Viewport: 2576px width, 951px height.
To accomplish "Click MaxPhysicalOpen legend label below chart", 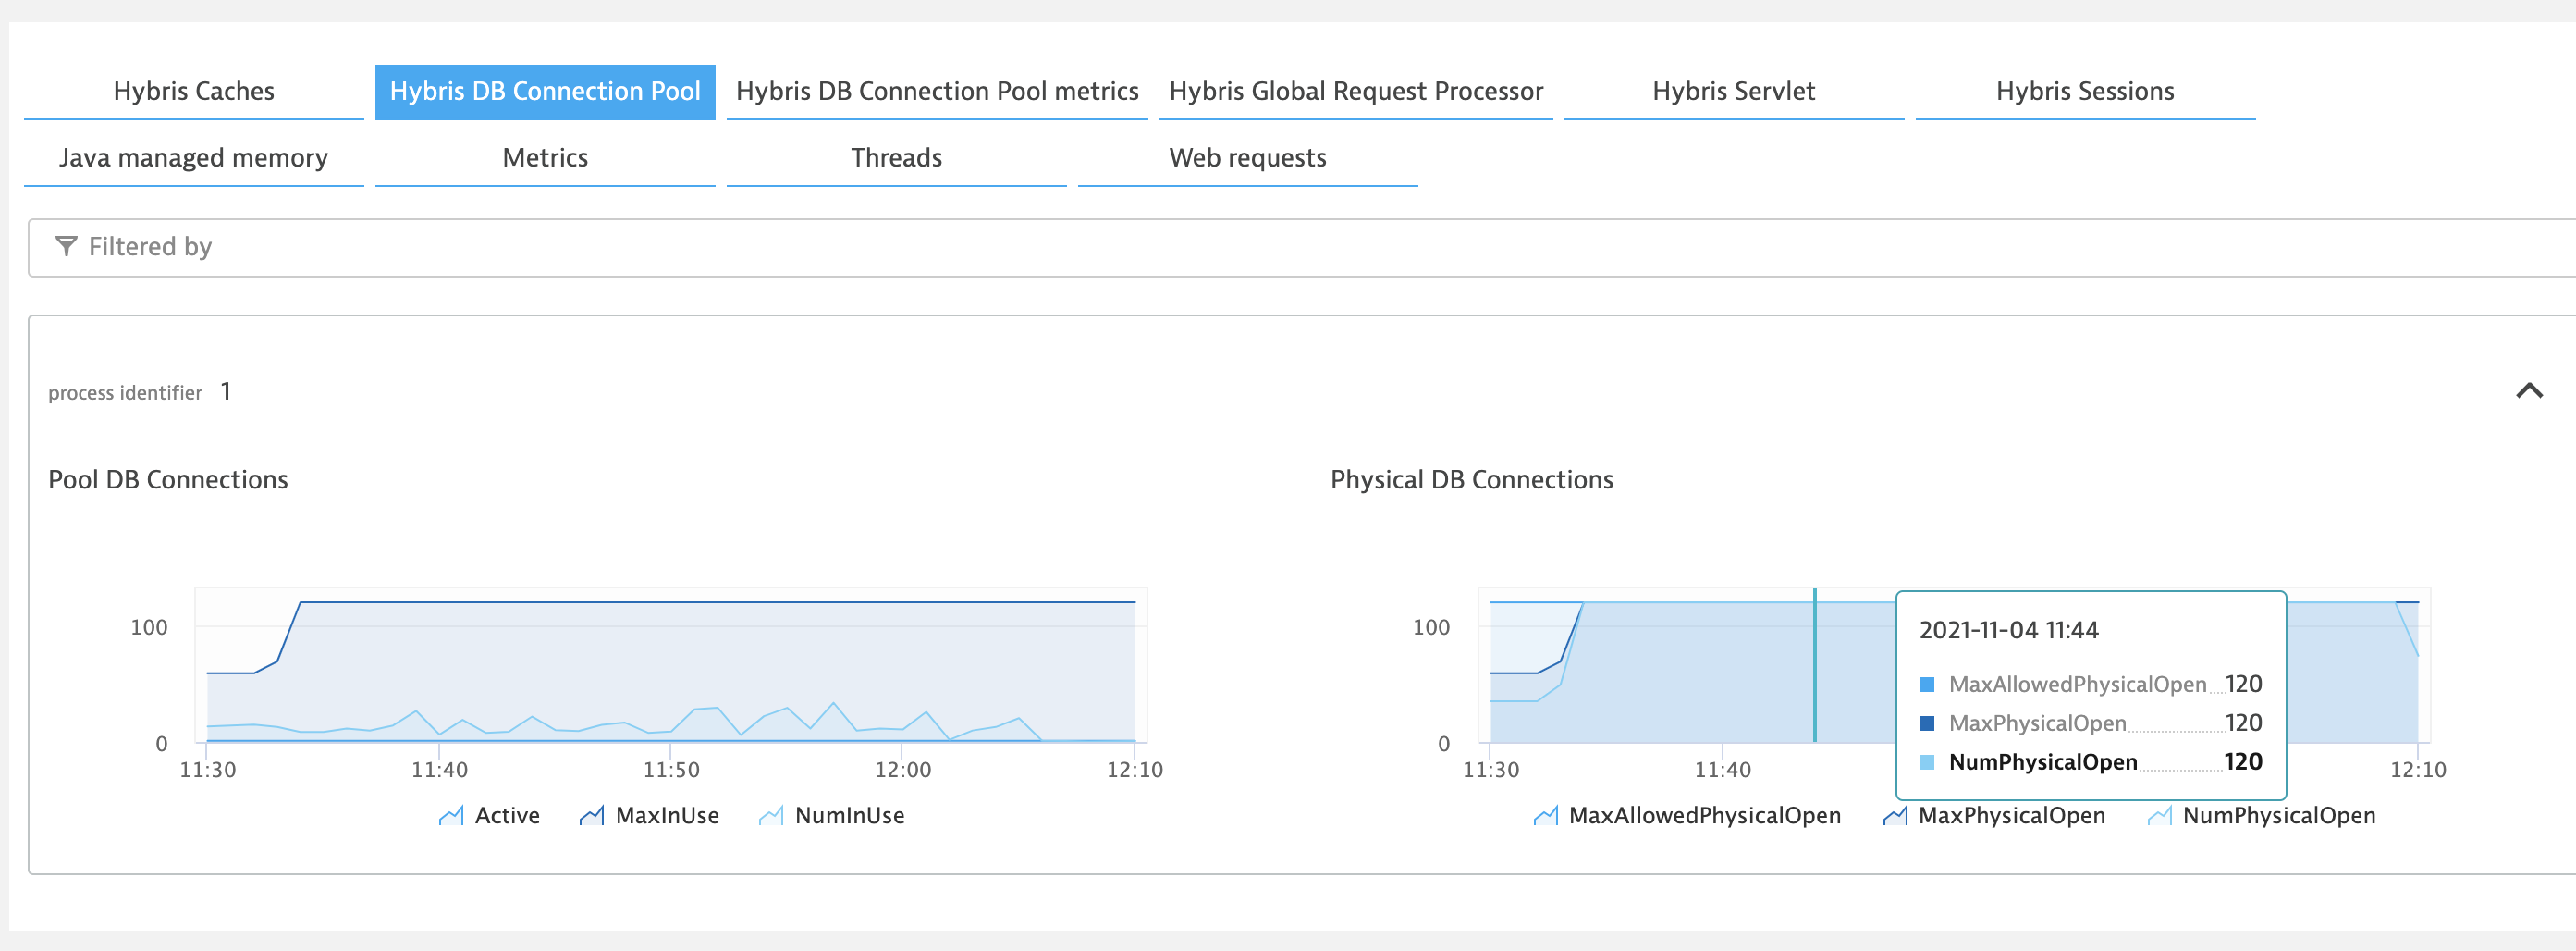I will point(2011,816).
